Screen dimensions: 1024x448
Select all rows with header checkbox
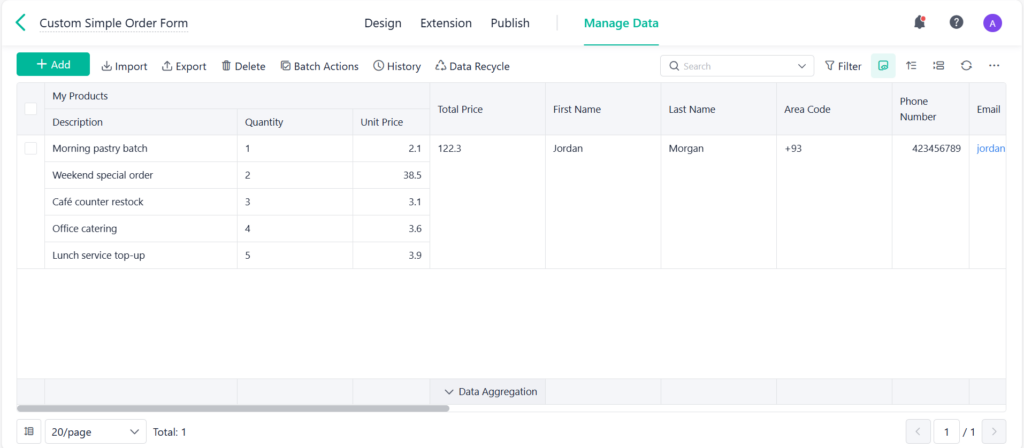31,109
